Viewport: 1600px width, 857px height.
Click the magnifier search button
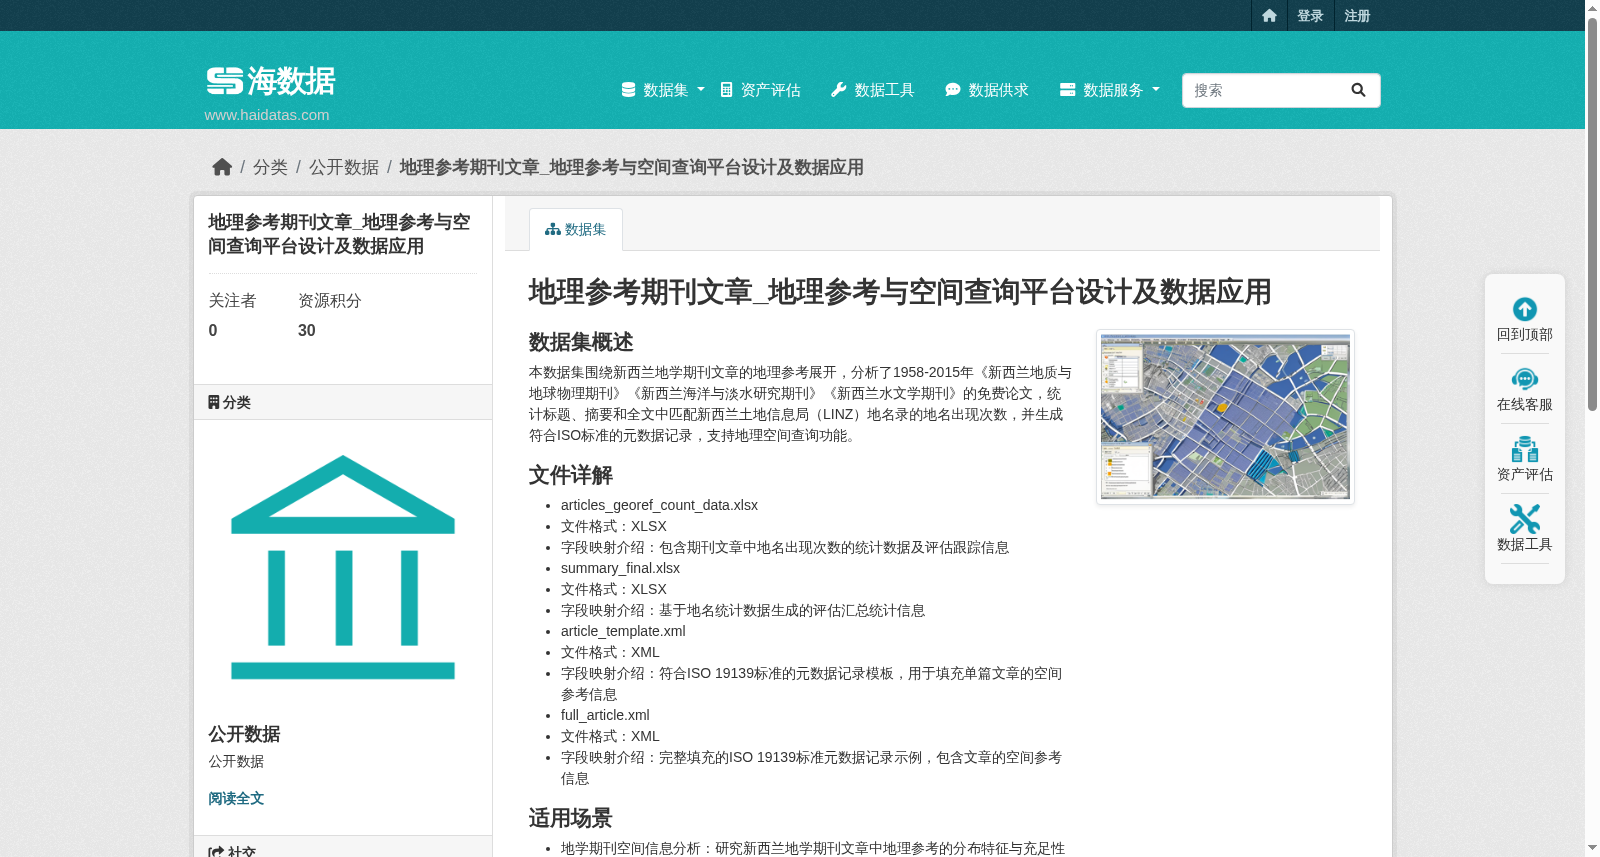pos(1358,90)
